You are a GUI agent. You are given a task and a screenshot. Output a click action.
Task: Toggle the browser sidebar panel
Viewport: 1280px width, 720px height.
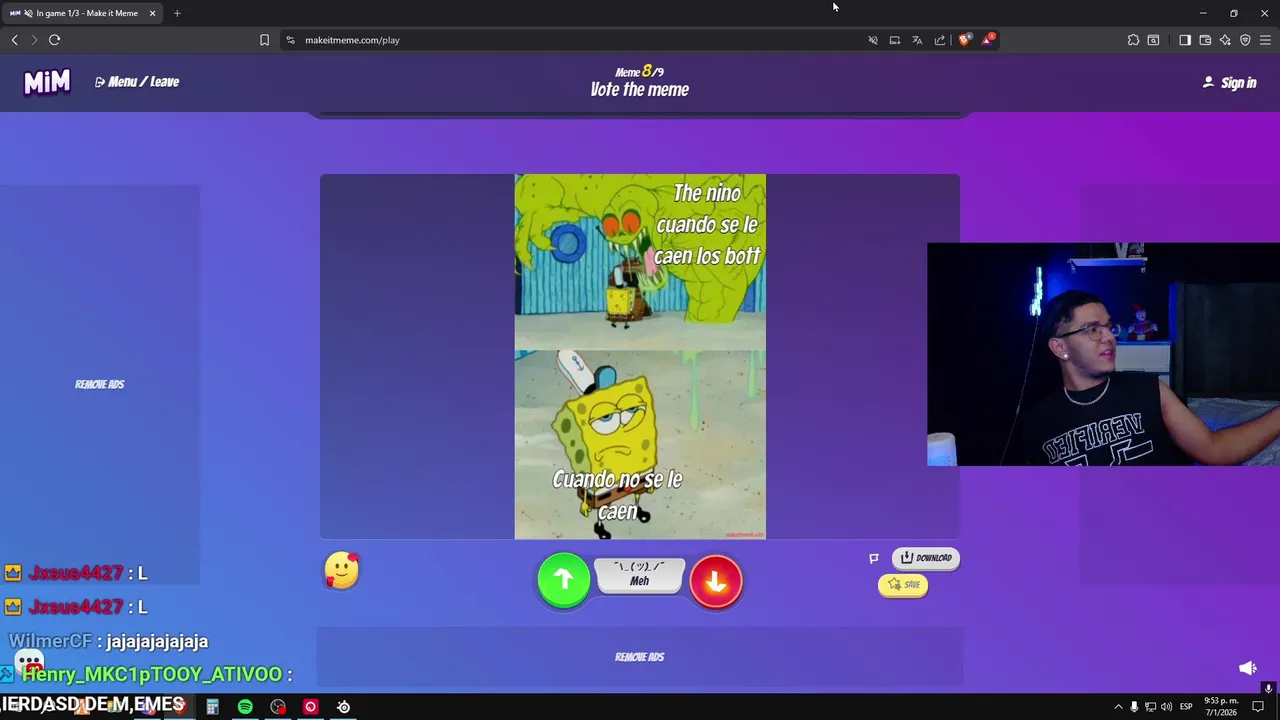point(1185,40)
